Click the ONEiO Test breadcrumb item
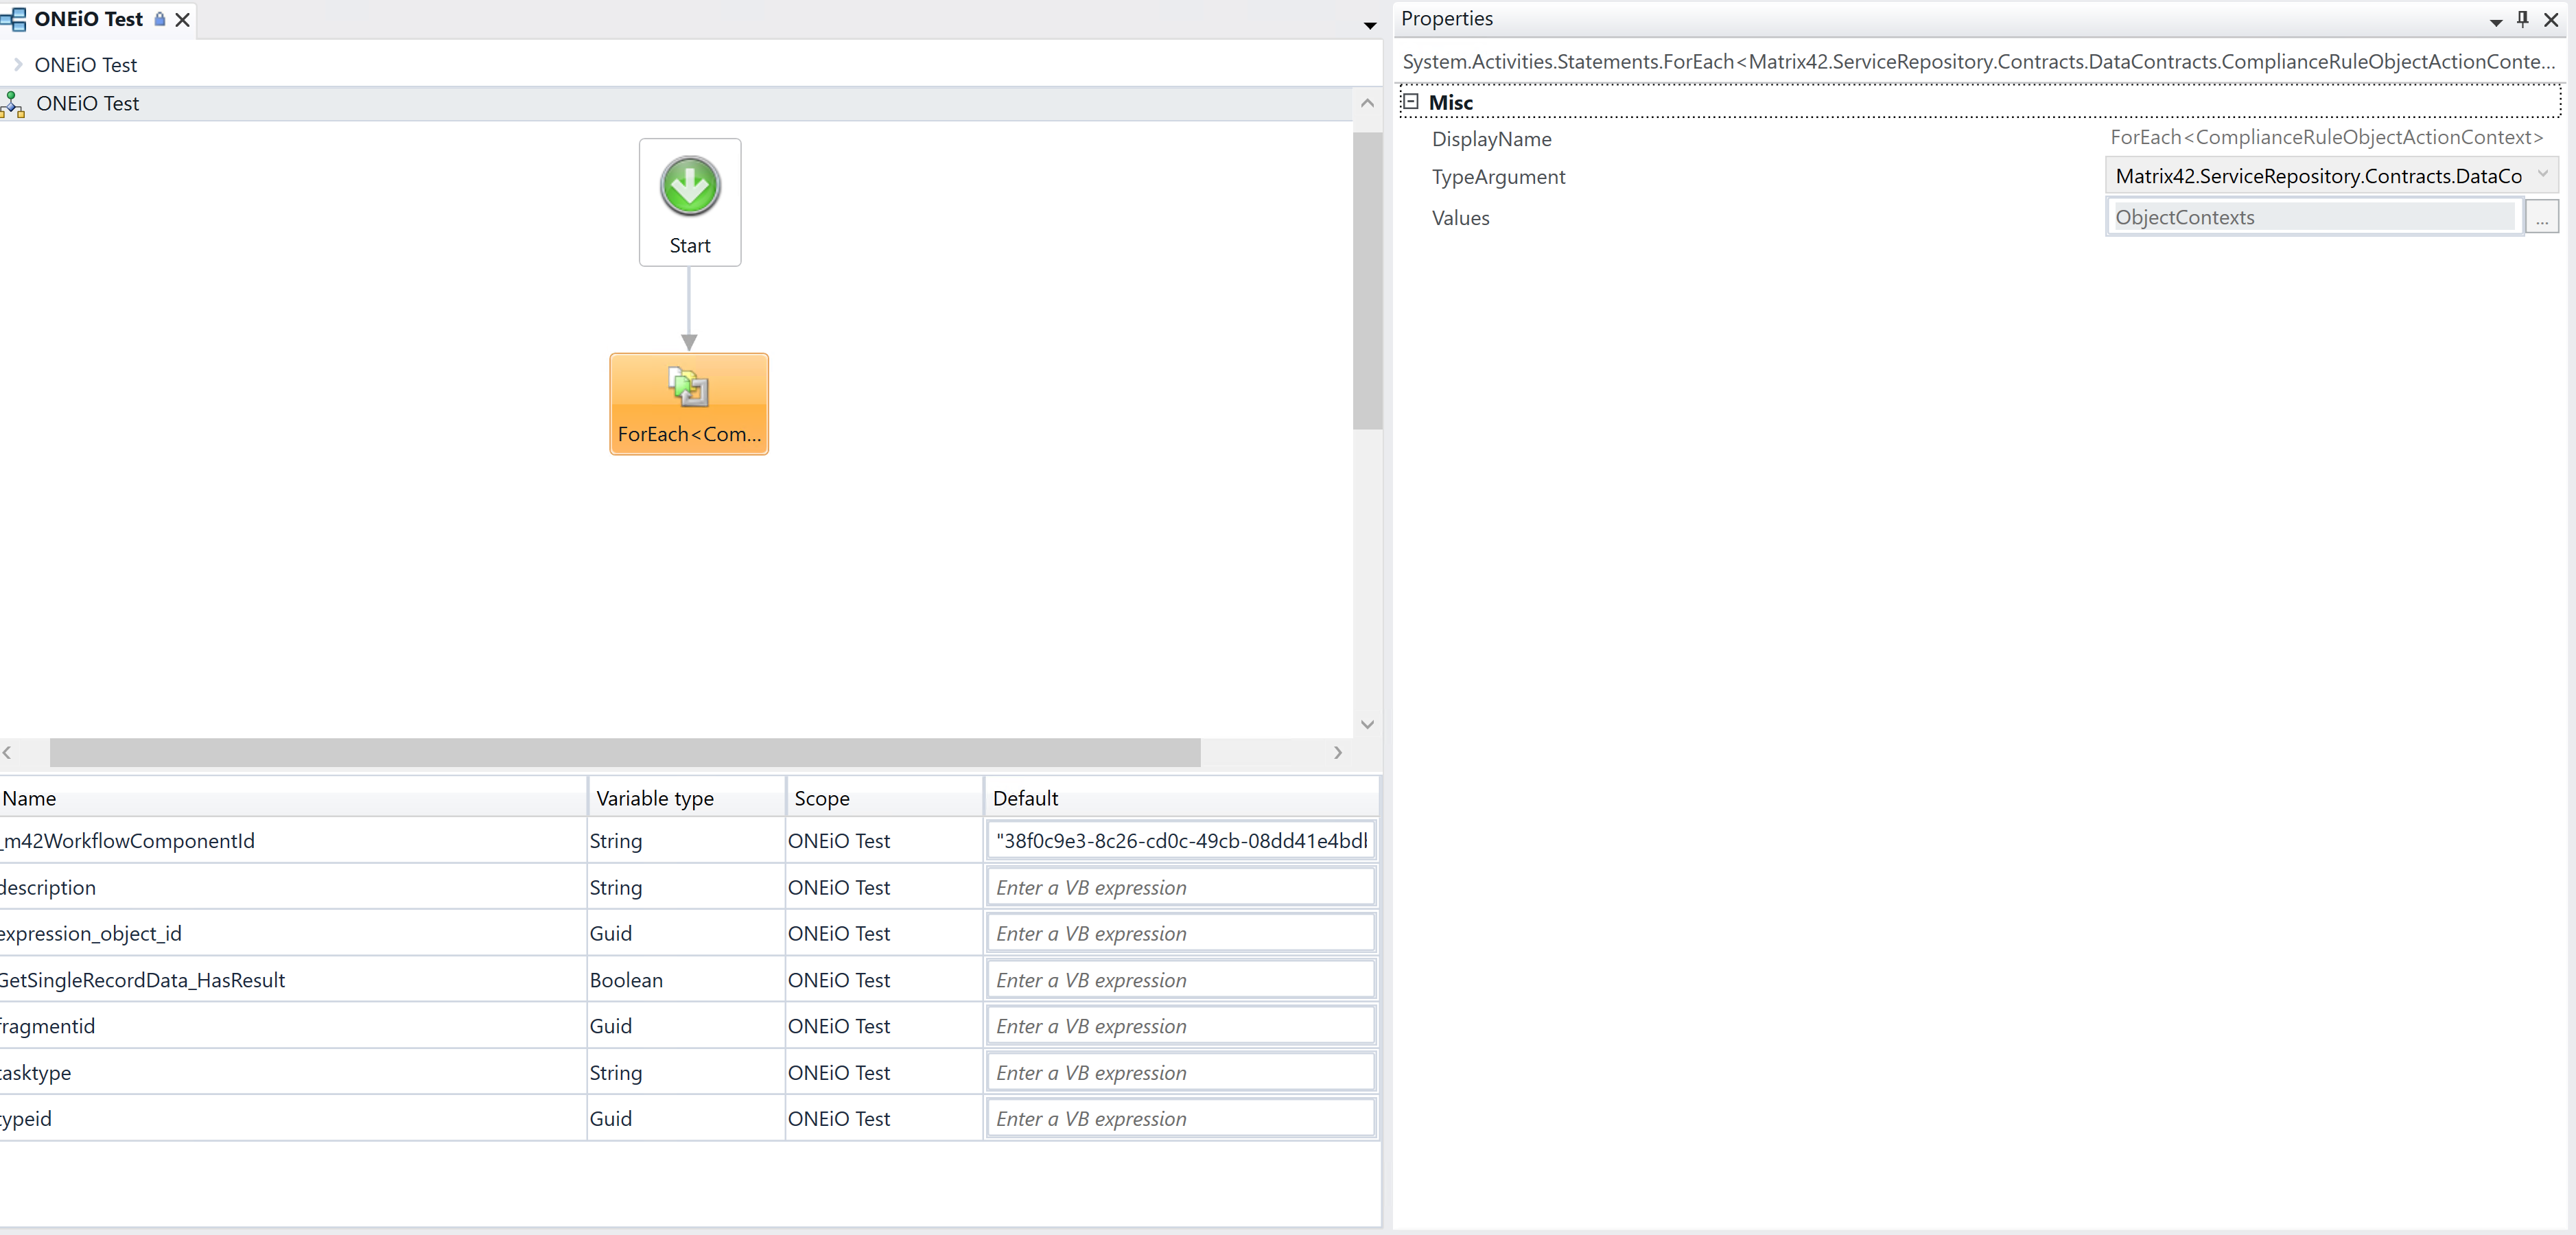Viewport: 2576px width, 1235px height. [85, 64]
